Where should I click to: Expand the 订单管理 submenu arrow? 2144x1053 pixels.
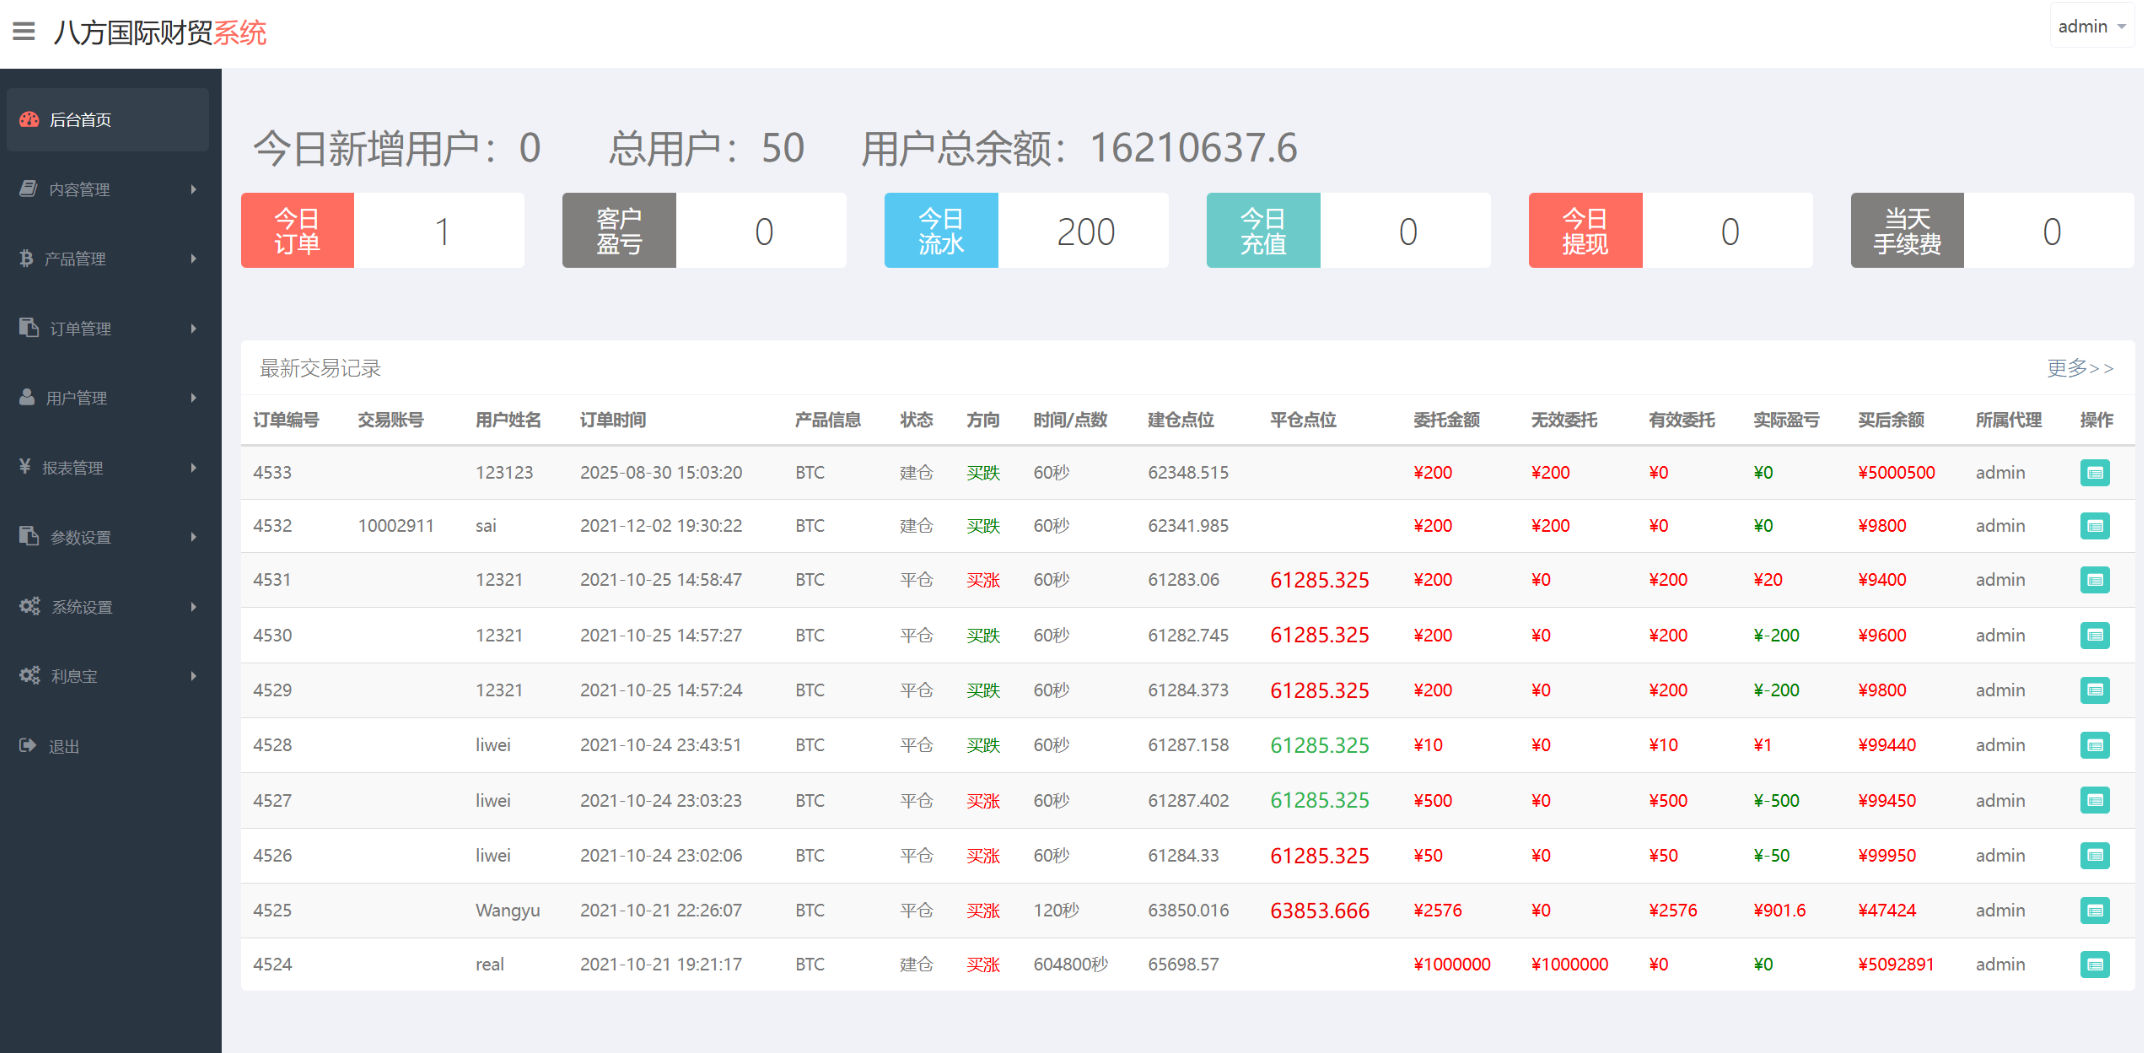click(x=193, y=328)
